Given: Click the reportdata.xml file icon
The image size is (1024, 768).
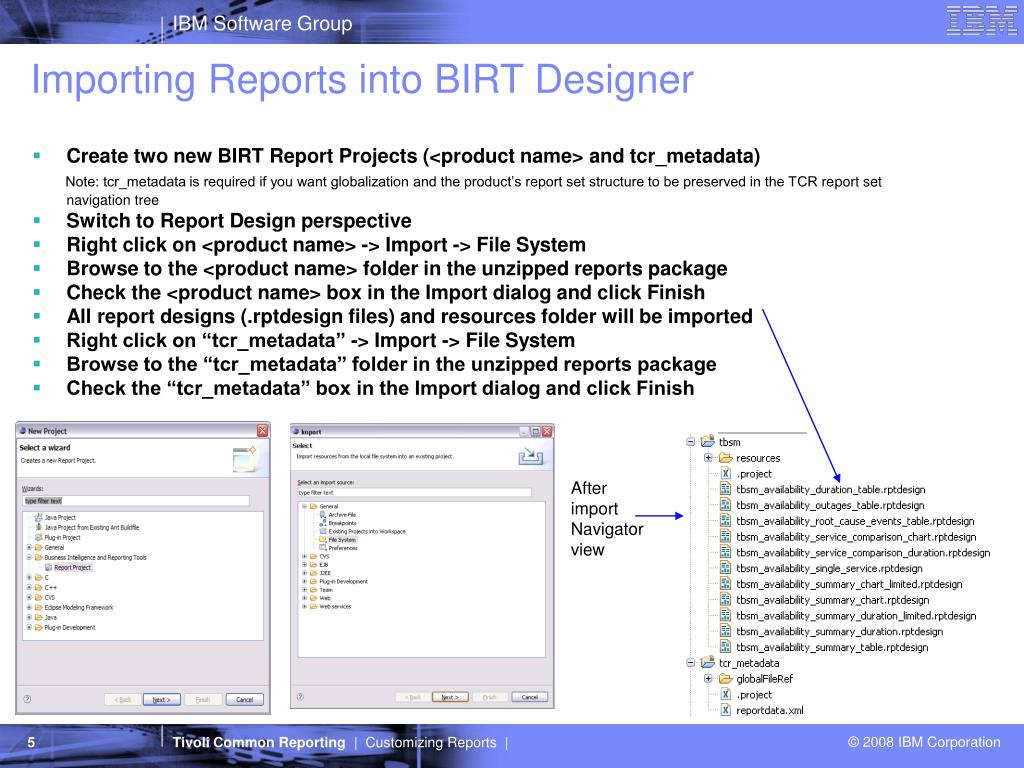Looking at the screenshot, I should (725, 711).
